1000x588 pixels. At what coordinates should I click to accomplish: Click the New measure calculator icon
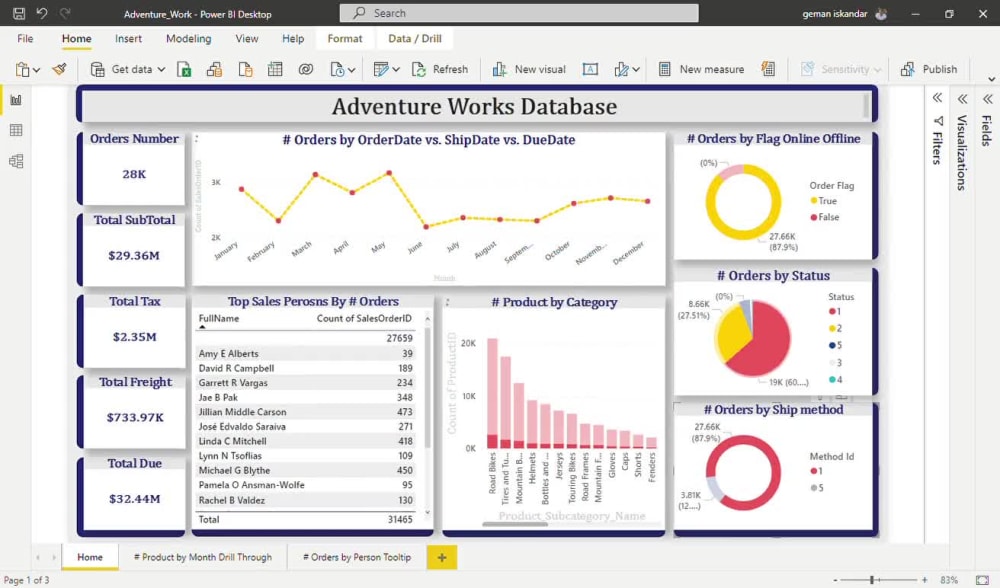point(666,69)
